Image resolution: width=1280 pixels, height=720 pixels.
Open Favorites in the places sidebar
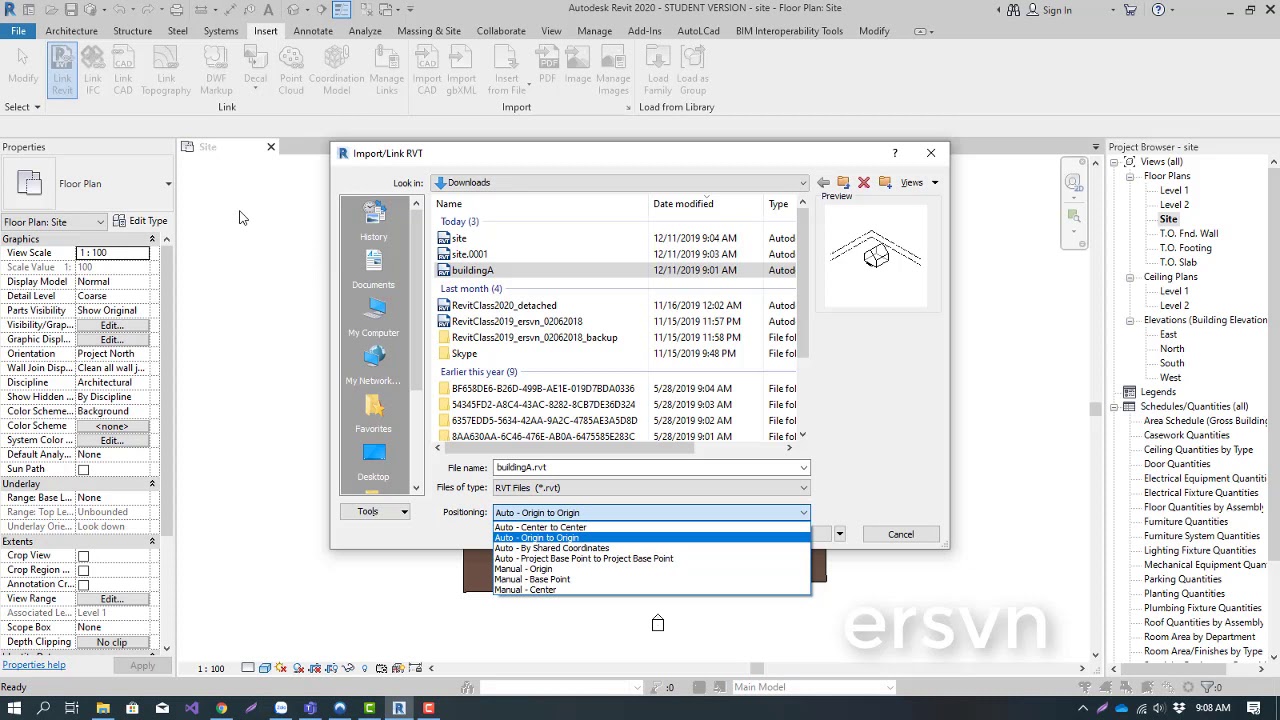click(373, 413)
